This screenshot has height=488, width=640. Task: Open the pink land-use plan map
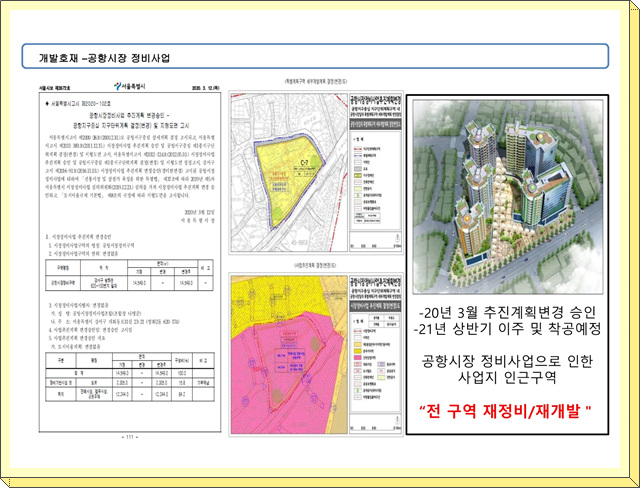(x=289, y=355)
